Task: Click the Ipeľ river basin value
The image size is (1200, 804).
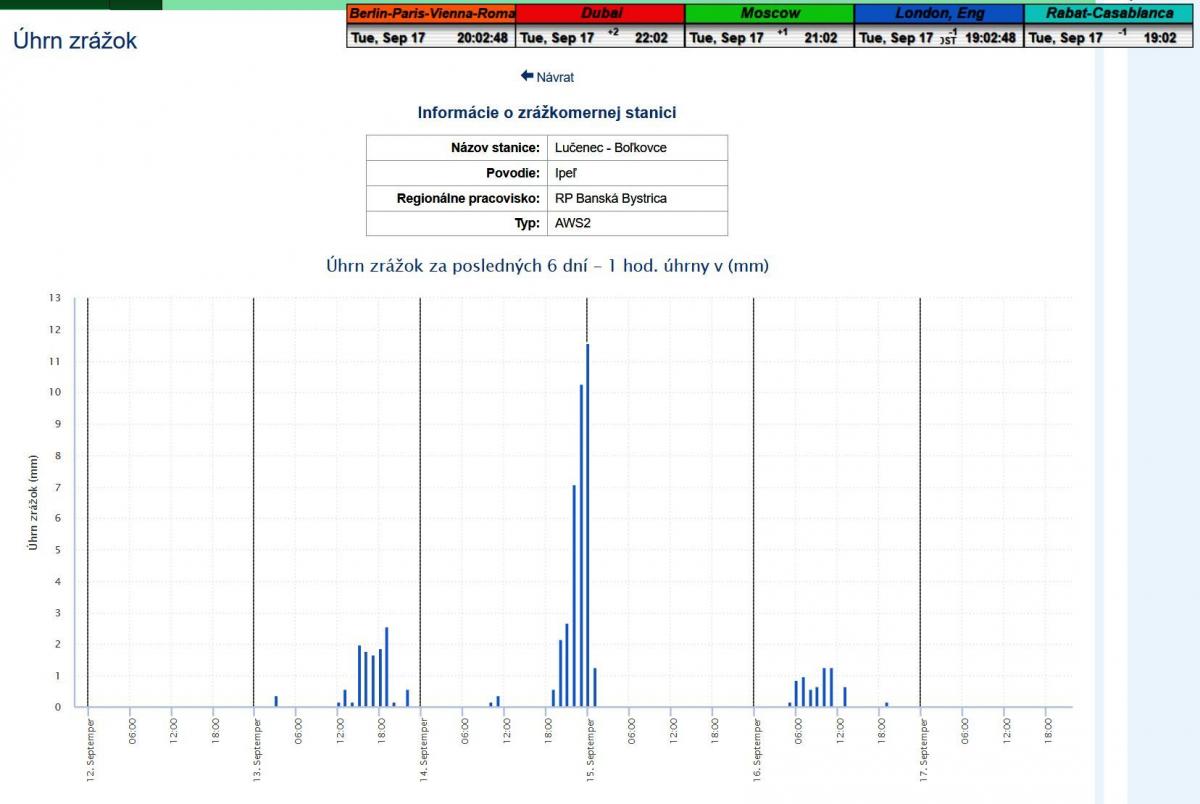Action: (566, 173)
